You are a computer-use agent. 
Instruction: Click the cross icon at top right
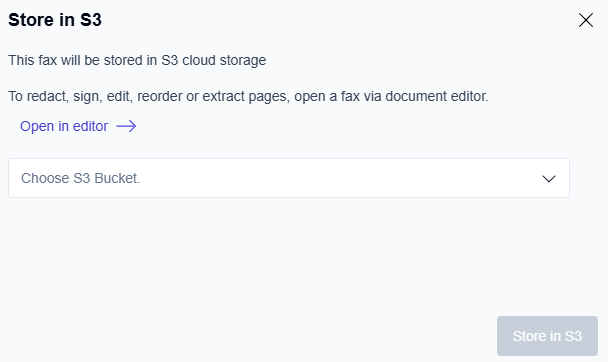586,20
